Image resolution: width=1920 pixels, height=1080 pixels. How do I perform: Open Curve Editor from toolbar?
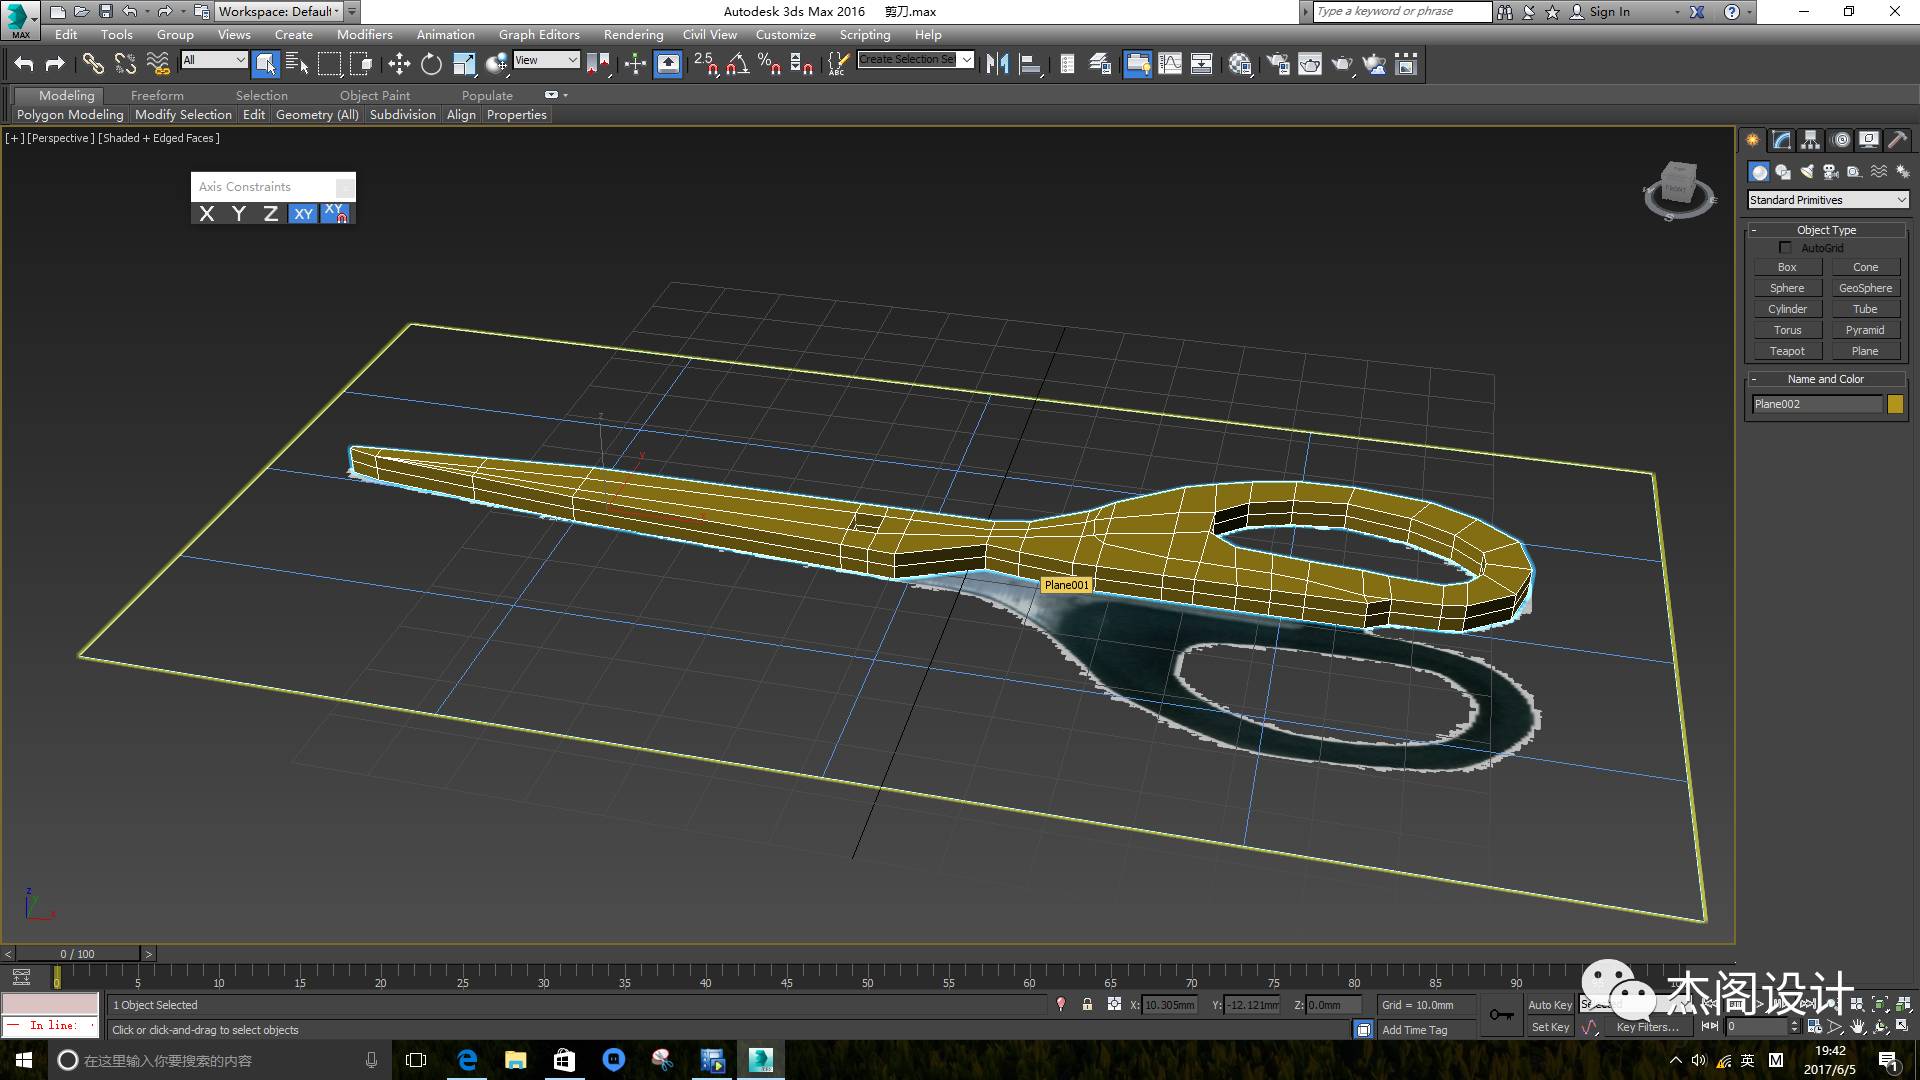(x=1170, y=64)
